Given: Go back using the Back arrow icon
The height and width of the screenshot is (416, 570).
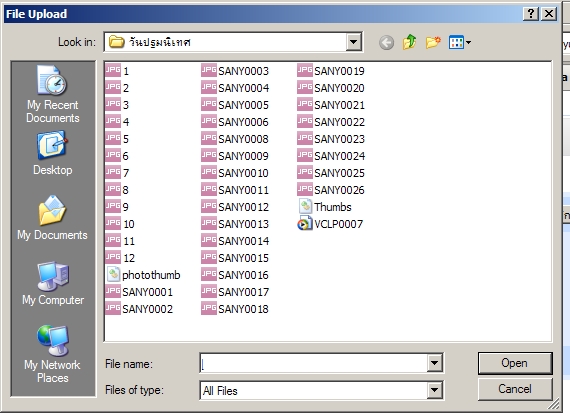Looking at the screenshot, I should pyautogui.click(x=386, y=43).
